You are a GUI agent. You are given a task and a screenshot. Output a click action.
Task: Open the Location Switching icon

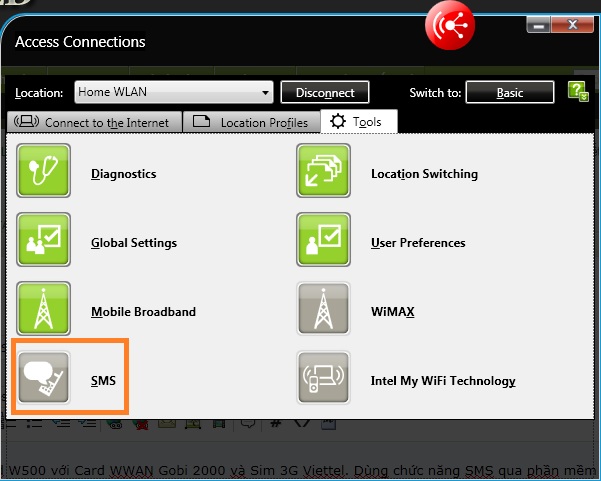pos(324,171)
